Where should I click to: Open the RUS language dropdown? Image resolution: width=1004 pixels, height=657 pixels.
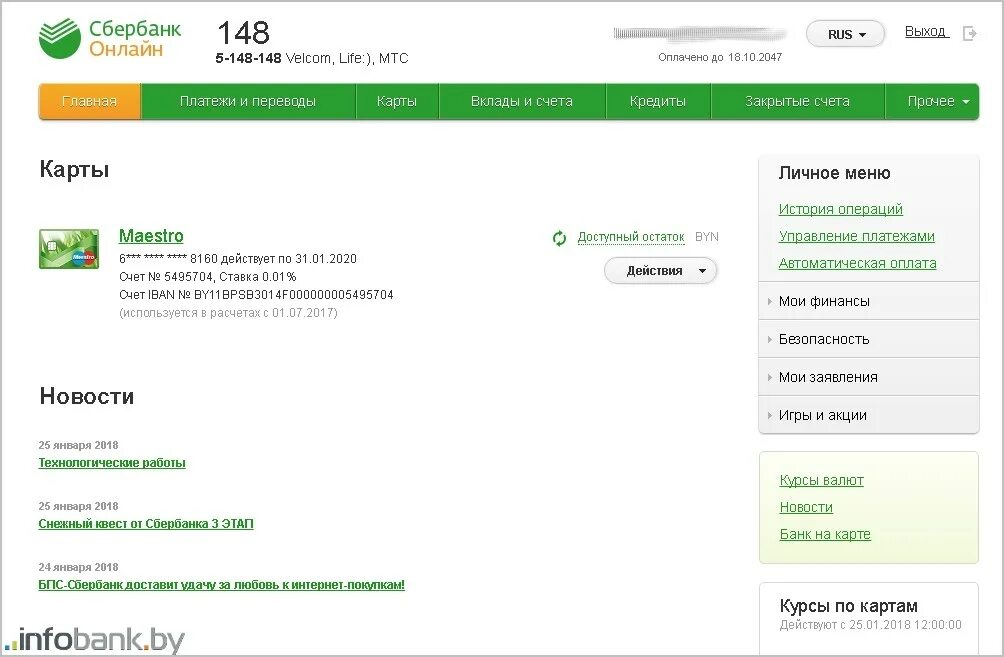pyautogui.click(x=845, y=35)
